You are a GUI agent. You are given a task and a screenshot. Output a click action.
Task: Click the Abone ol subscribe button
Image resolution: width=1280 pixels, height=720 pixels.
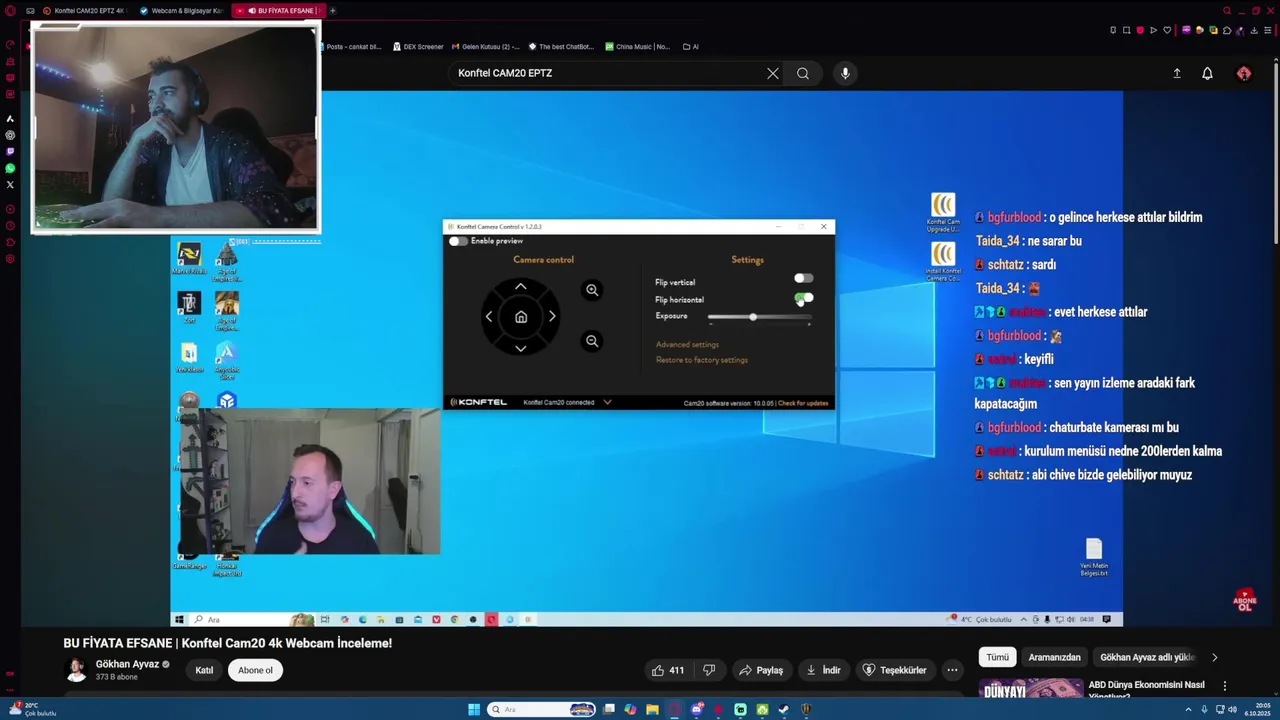click(x=255, y=670)
